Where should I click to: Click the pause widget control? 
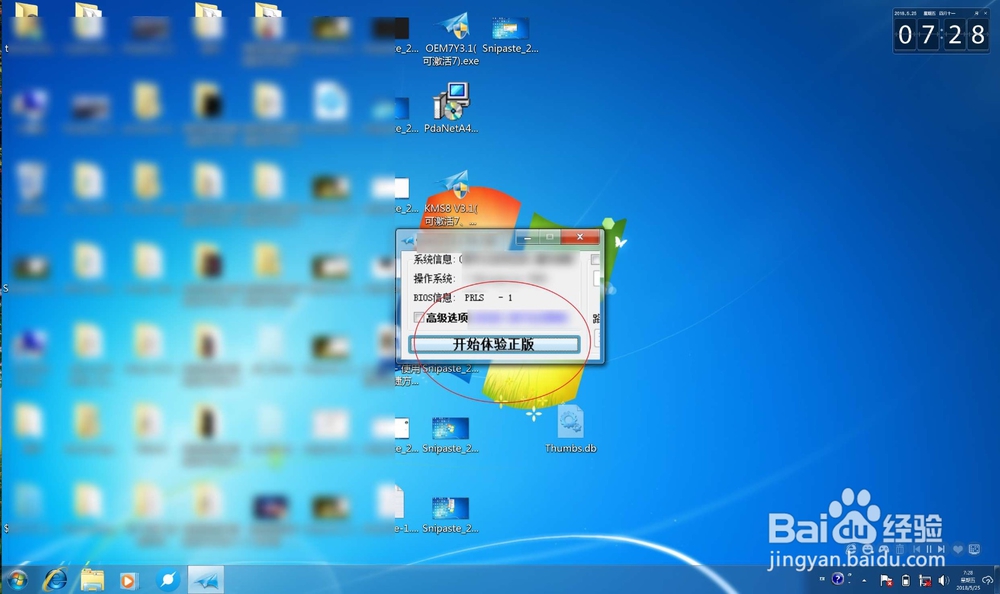coord(929,549)
